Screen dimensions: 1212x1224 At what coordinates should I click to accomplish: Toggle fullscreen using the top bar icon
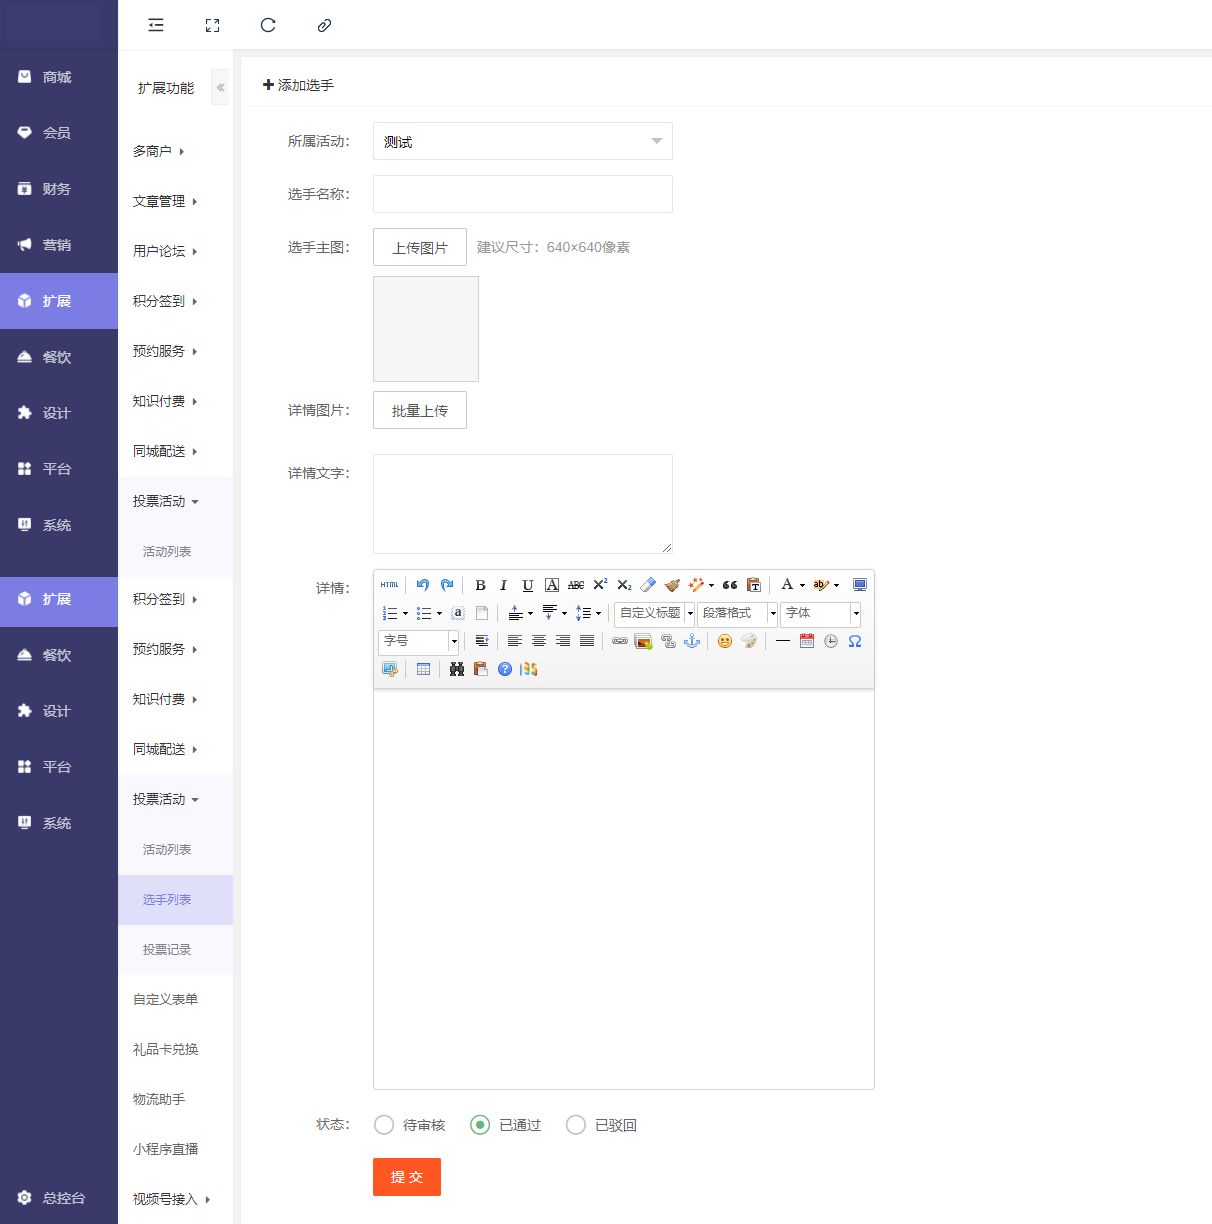pyautogui.click(x=212, y=25)
